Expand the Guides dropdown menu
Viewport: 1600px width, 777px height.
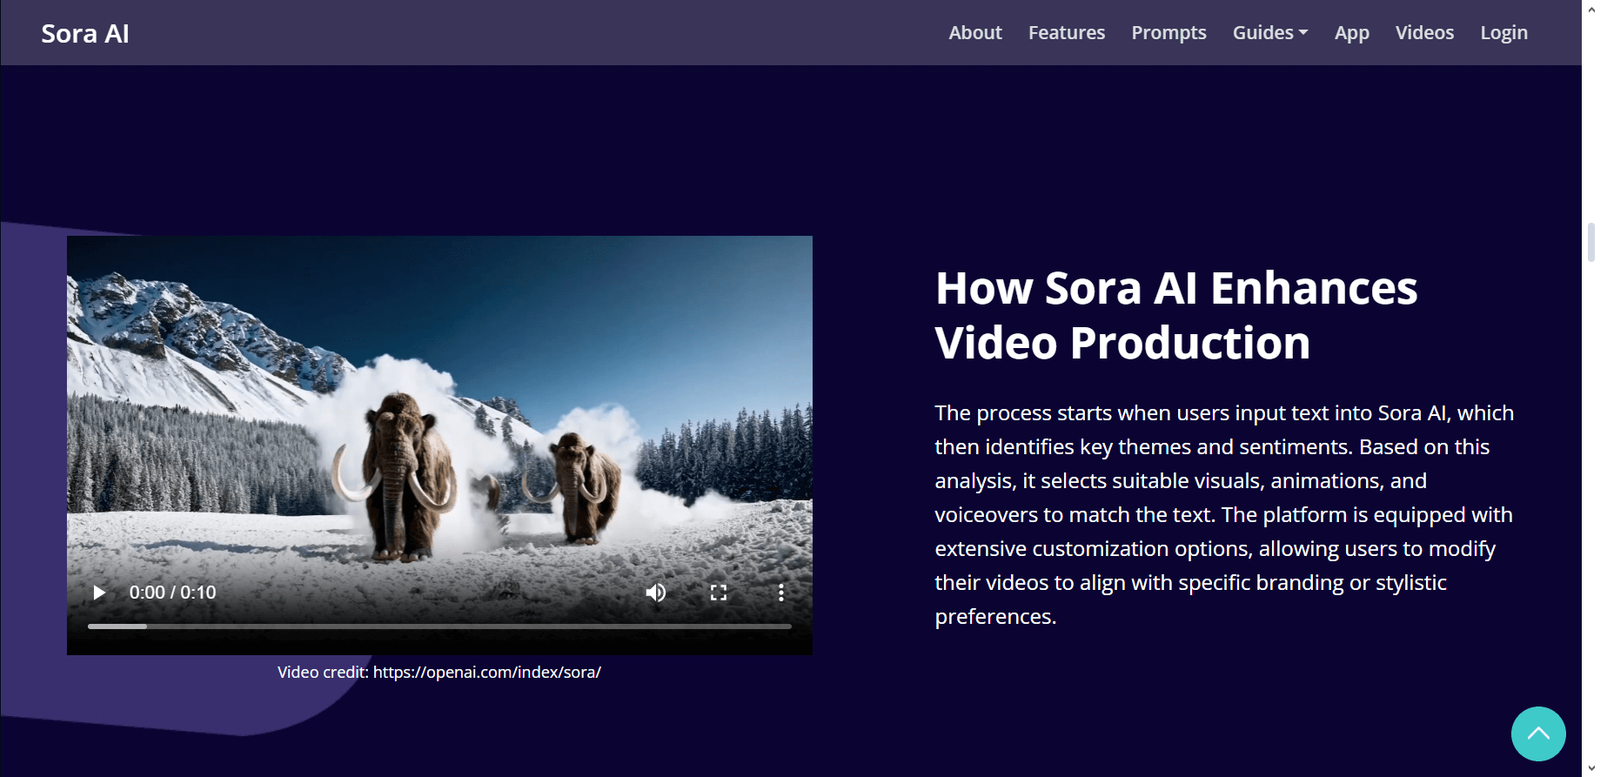(1270, 33)
